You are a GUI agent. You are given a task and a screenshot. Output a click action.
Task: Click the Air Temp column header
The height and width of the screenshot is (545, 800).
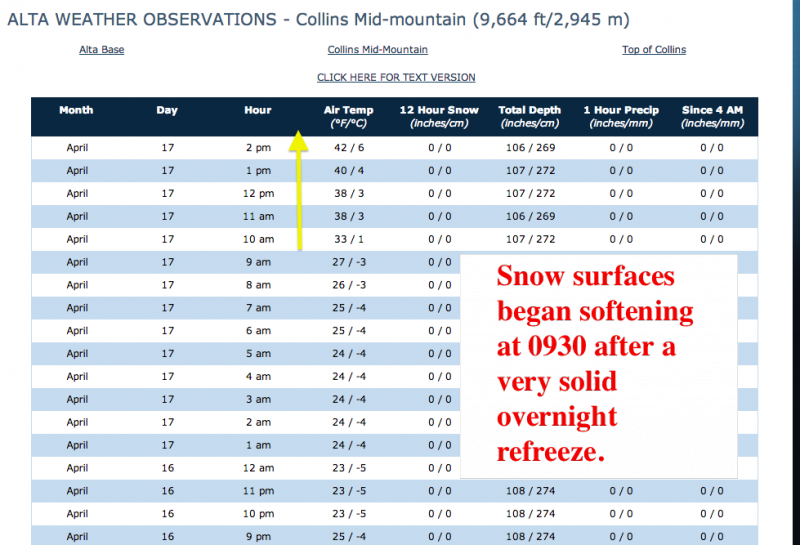[x=348, y=116]
